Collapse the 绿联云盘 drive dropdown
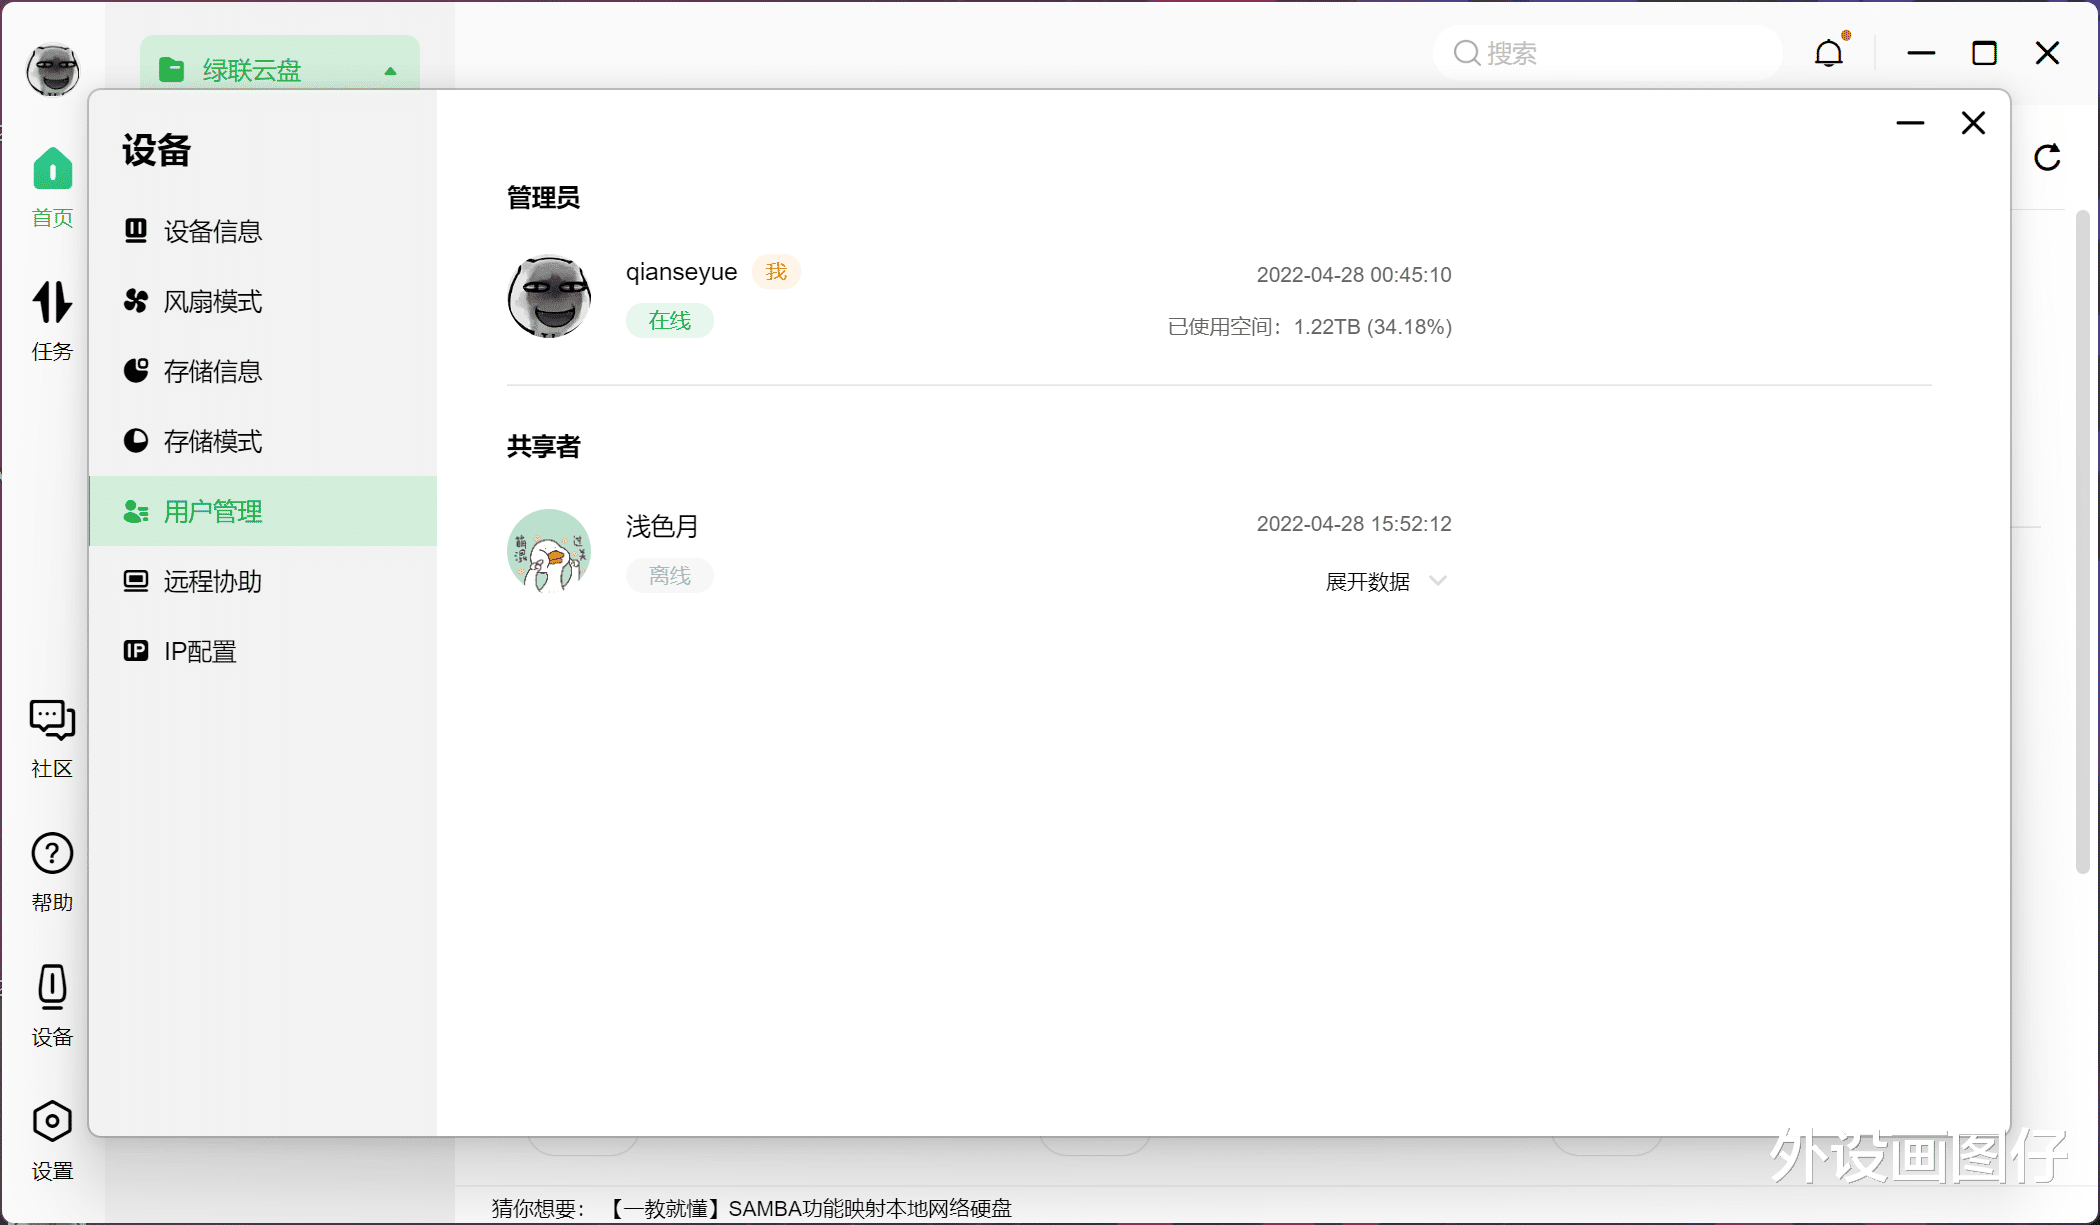2100x1225 pixels. tap(389, 70)
